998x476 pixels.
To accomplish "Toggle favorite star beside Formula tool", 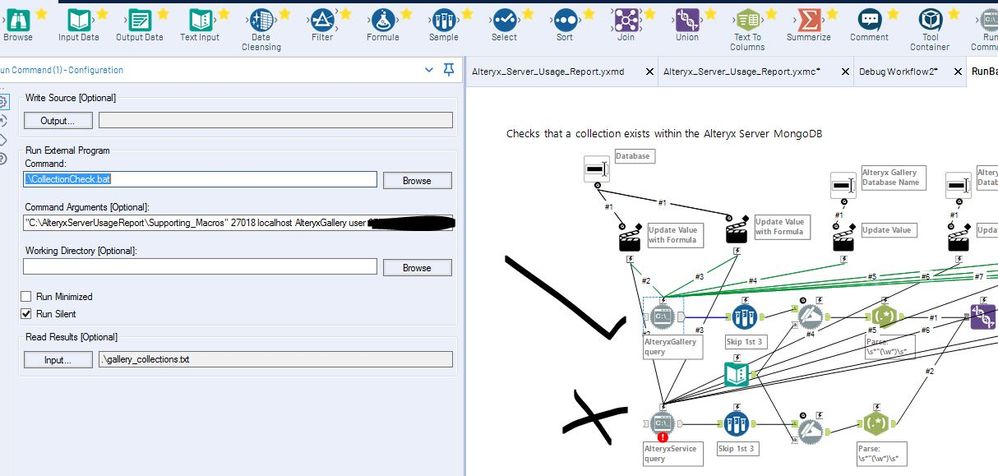I will (406, 13).
